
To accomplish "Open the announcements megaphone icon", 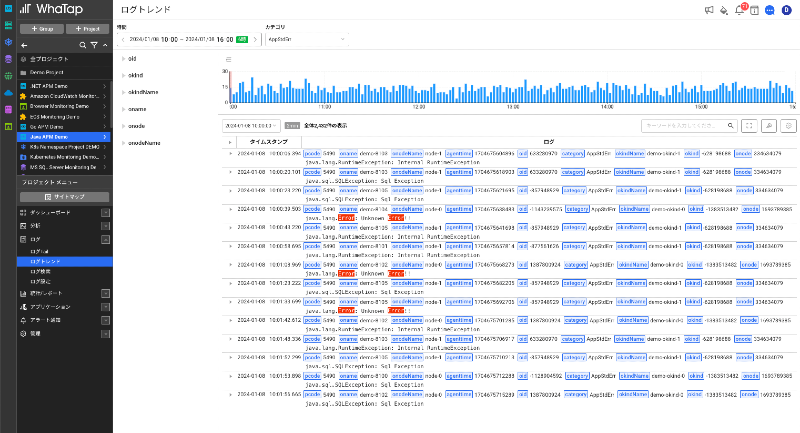I will coord(709,10).
